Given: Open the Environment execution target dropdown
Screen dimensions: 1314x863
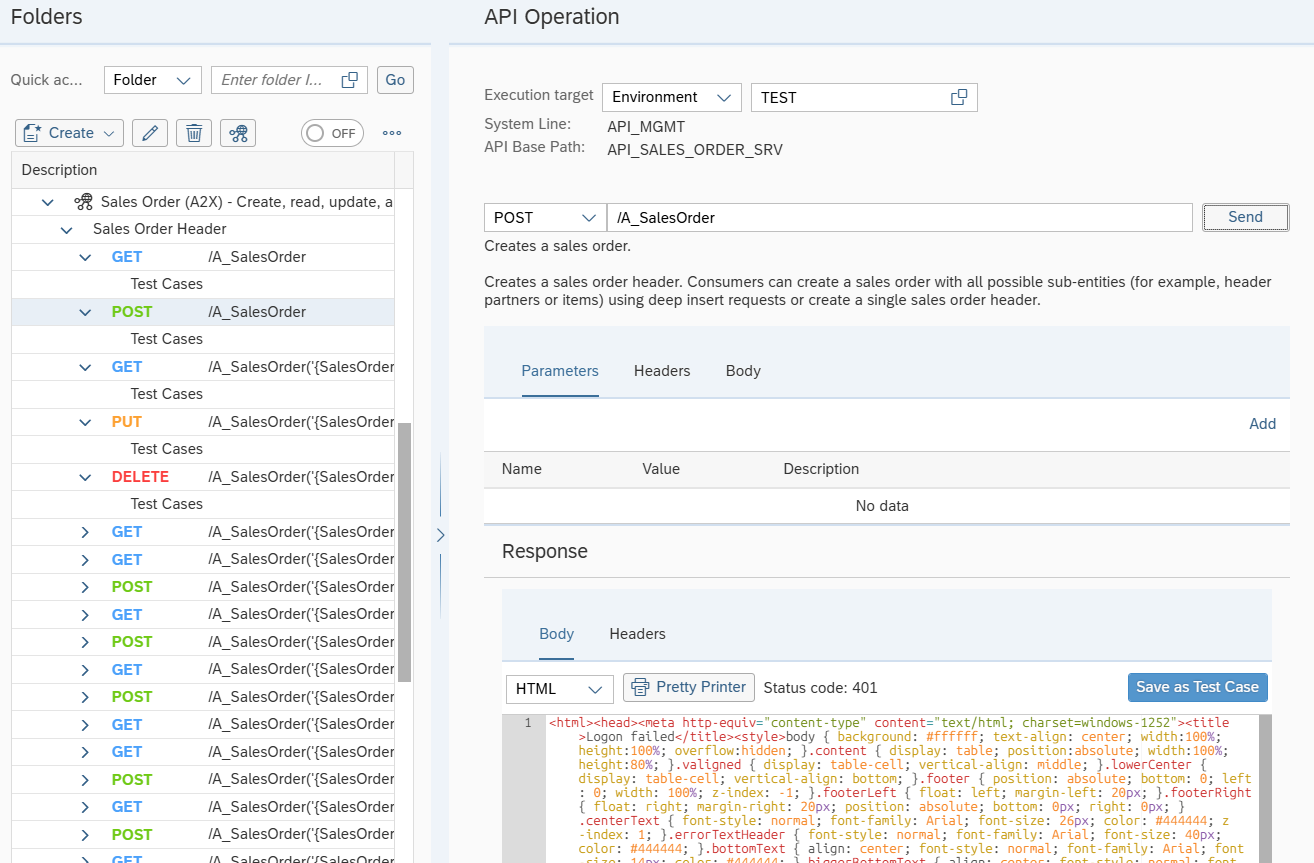Looking at the screenshot, I should tap(671, 97).
